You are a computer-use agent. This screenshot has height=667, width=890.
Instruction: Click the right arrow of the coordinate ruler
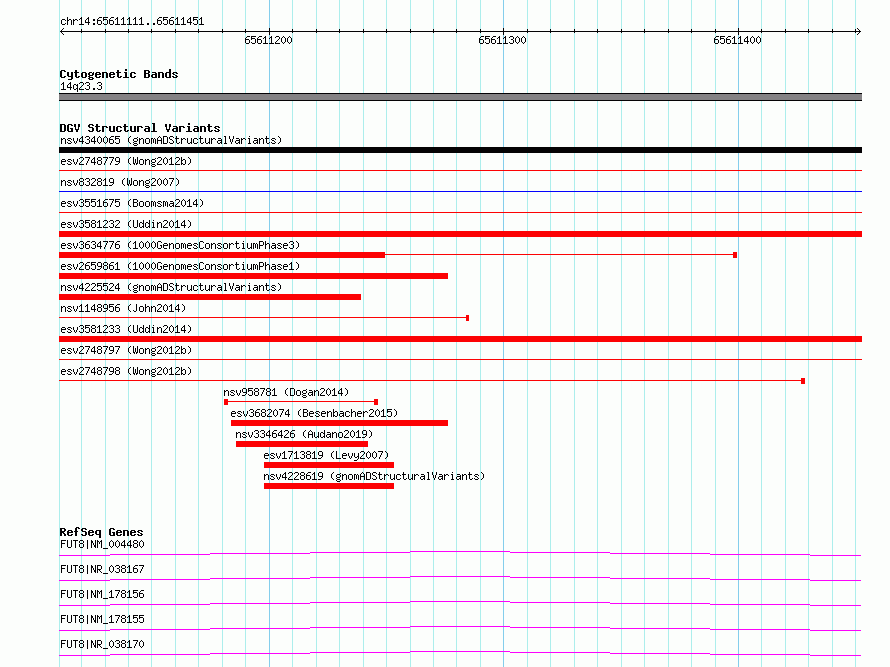point(858,31)
